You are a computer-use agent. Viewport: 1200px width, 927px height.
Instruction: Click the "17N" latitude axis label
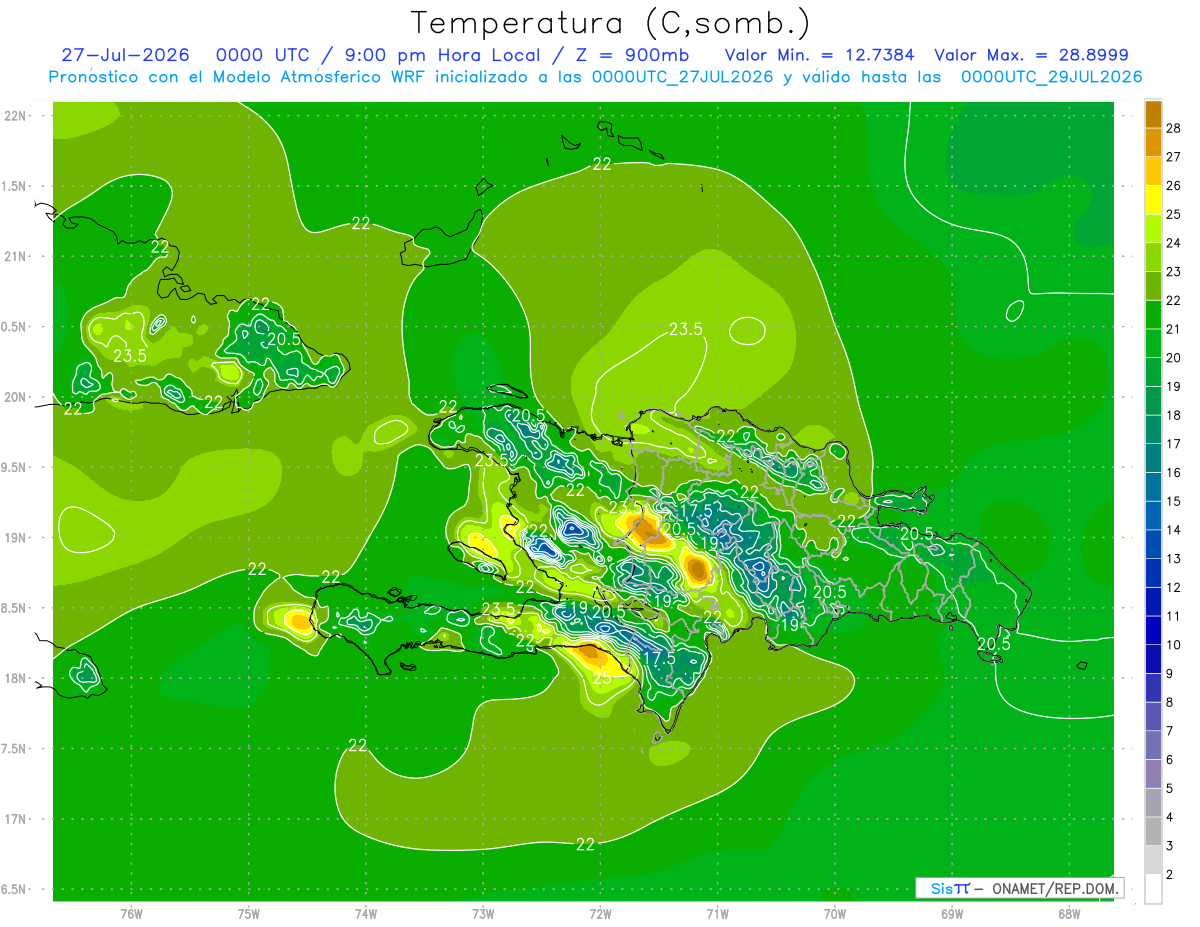tap(16, 819)
